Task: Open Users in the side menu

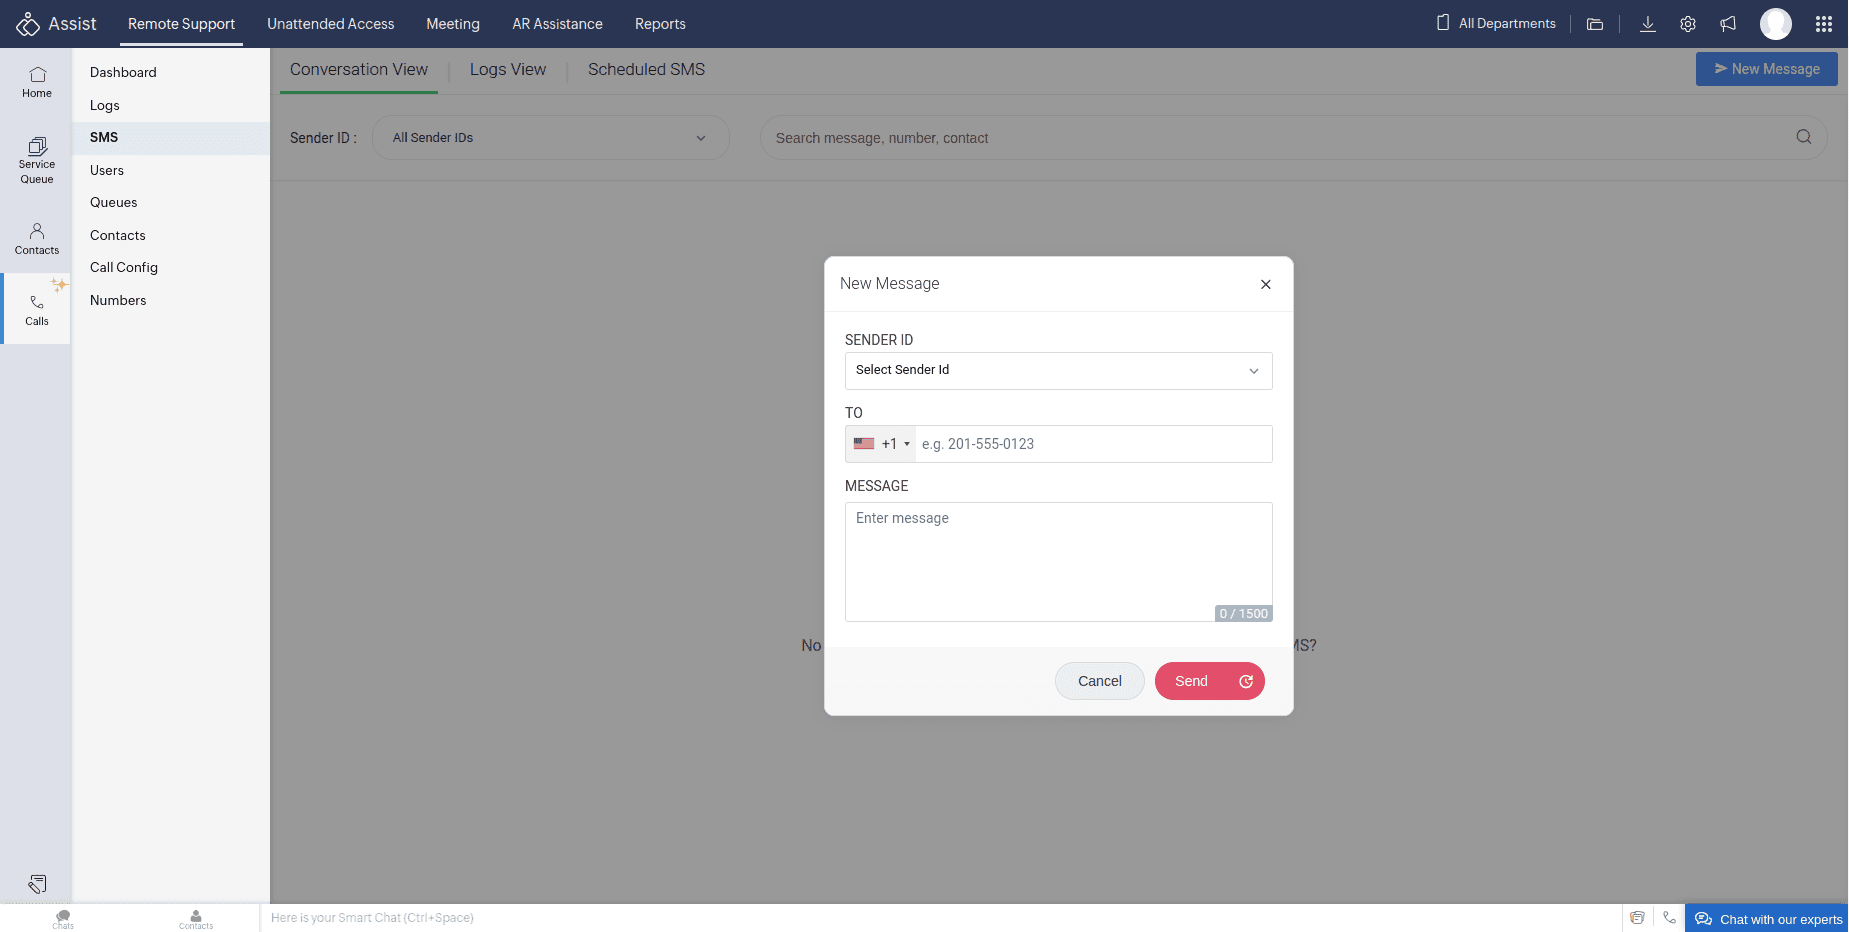Action: [x=171, y=170]
